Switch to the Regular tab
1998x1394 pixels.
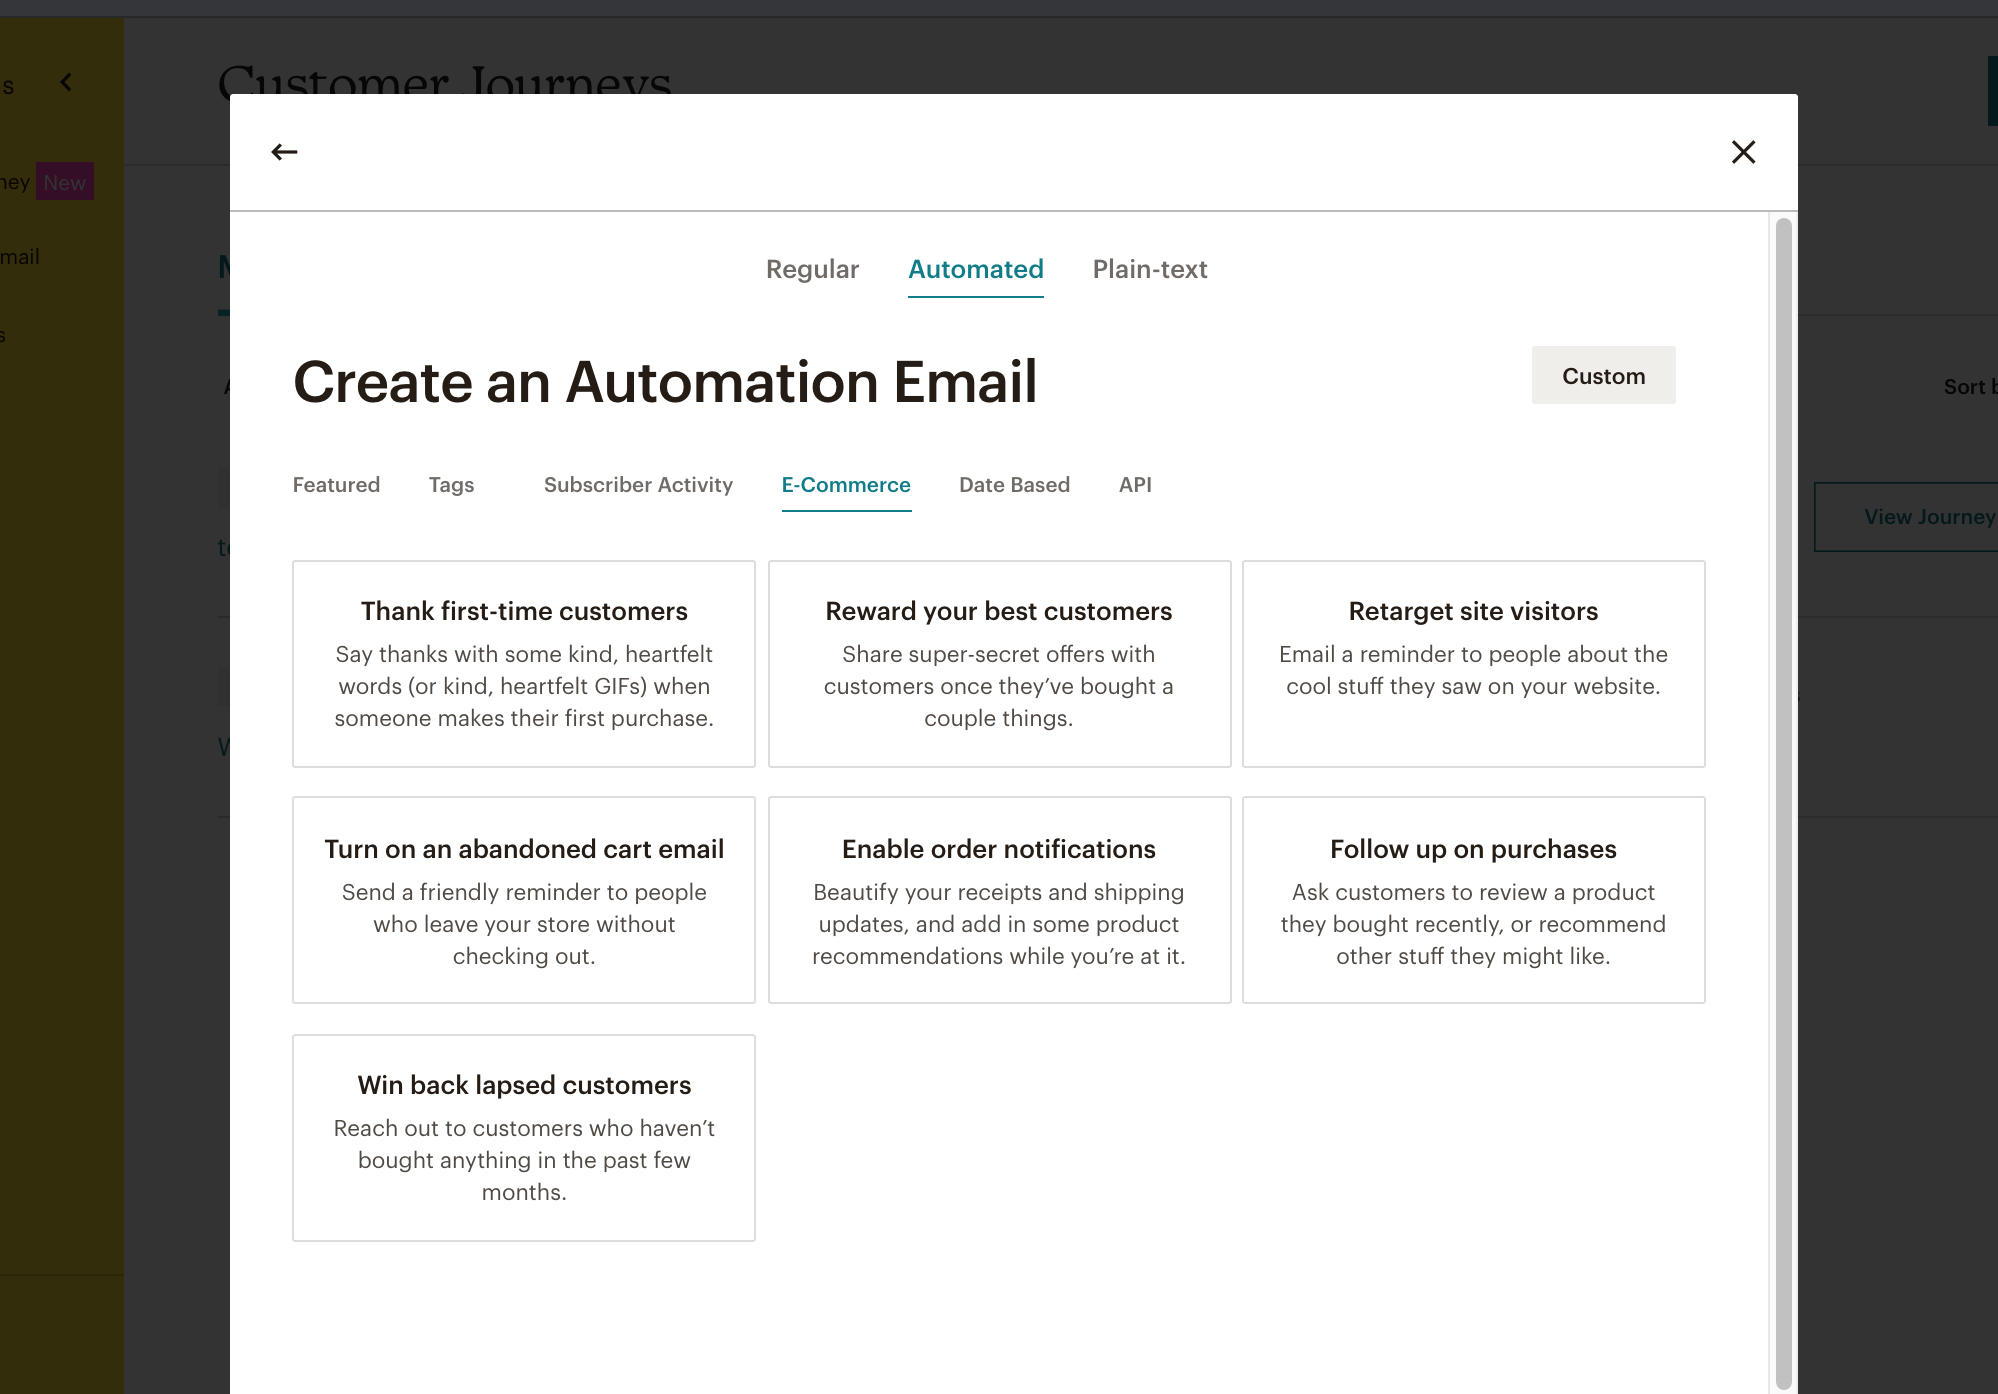pyautogui.click(x=812, y=269)
